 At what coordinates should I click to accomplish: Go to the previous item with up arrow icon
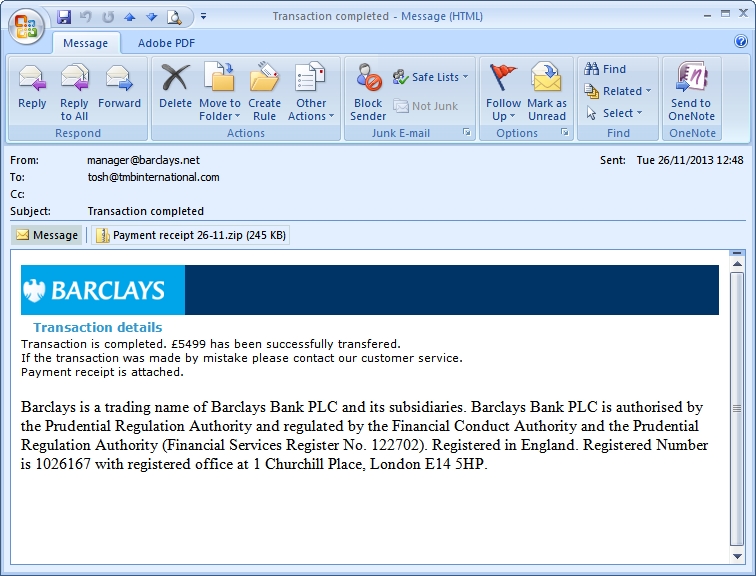pyautogui.click(x=129, y=17)
